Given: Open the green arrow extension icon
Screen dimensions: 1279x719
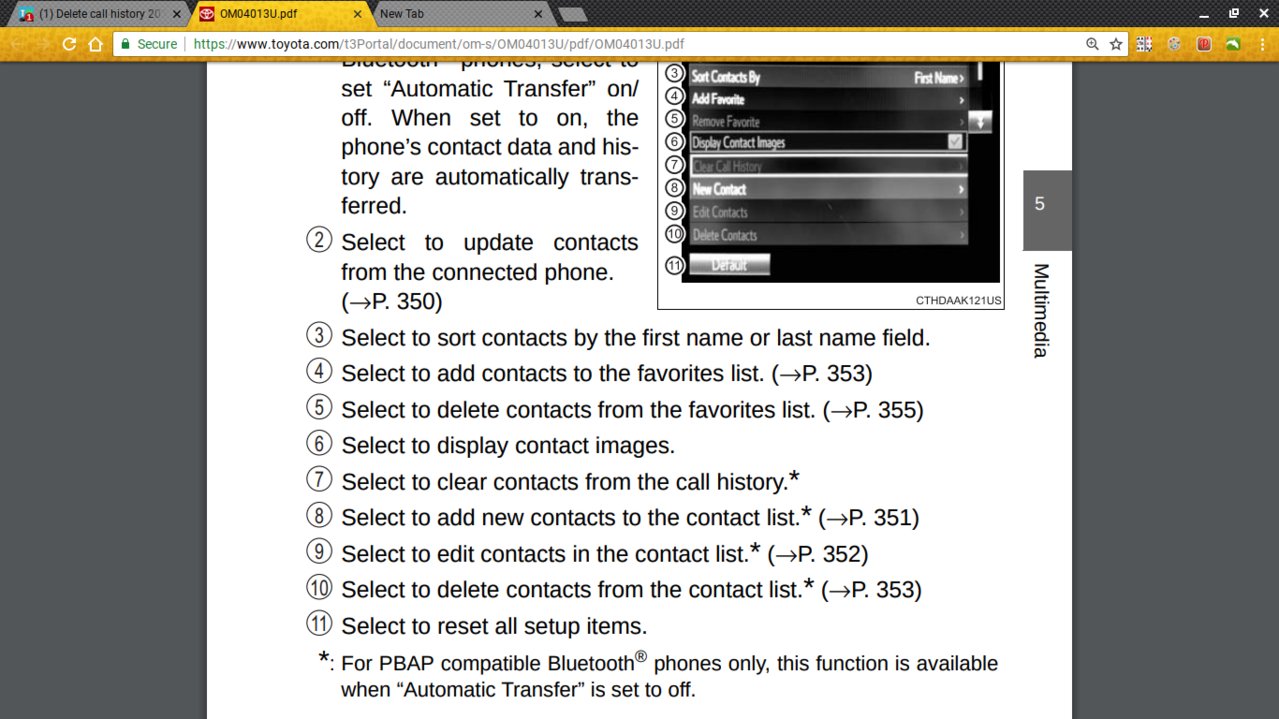Looking at the screenshot, I should (1234, 44).
